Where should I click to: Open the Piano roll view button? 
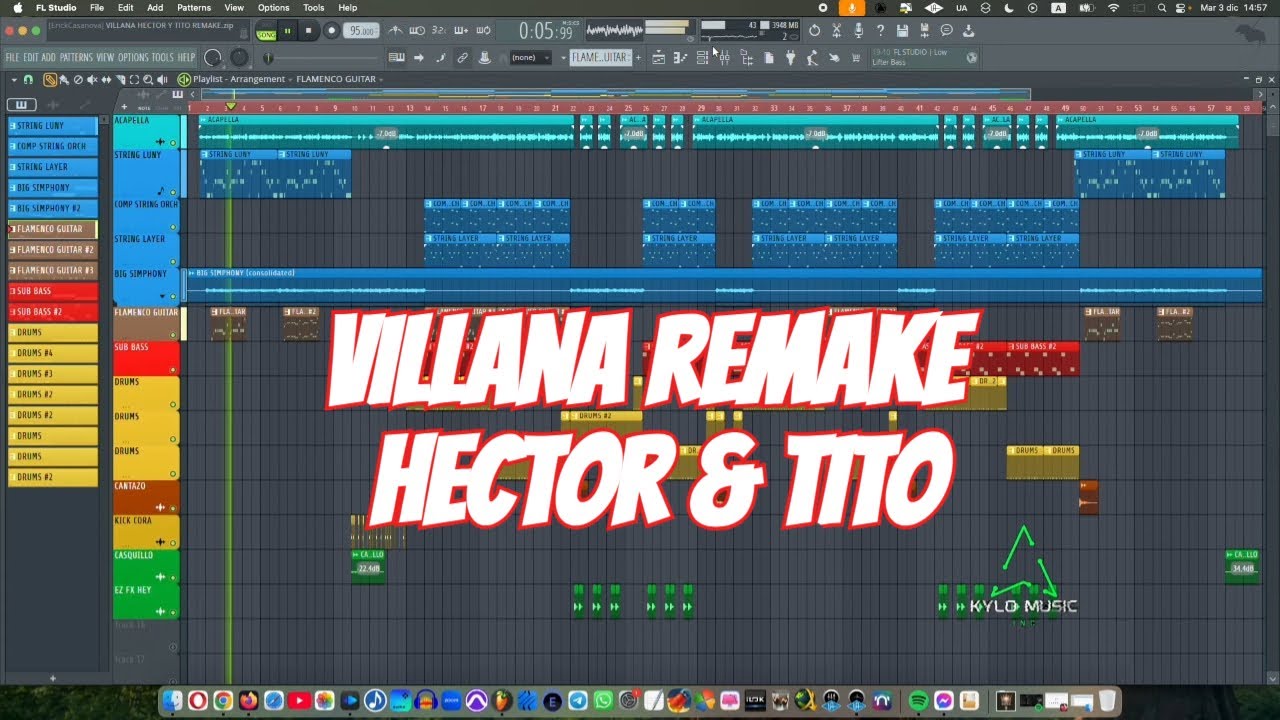[x=679, y=57]
